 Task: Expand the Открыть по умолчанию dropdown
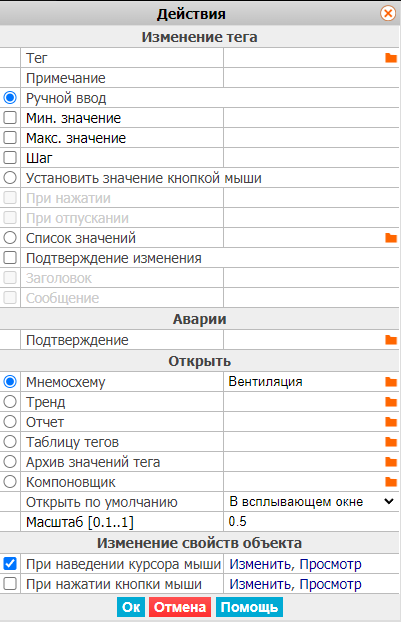click(x=311, y=502)
